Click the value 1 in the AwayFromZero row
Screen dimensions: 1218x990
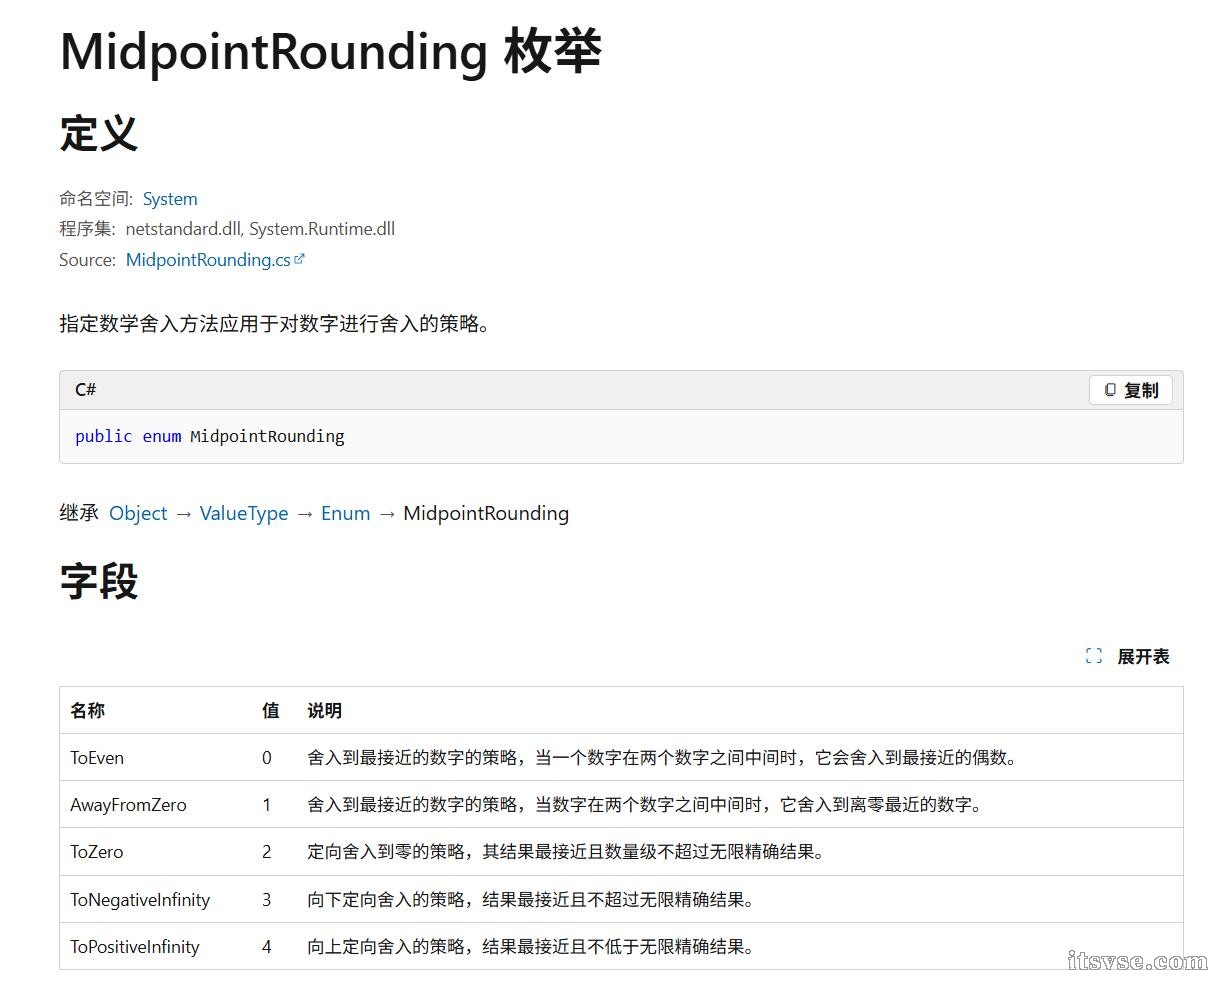click(267, 805)
